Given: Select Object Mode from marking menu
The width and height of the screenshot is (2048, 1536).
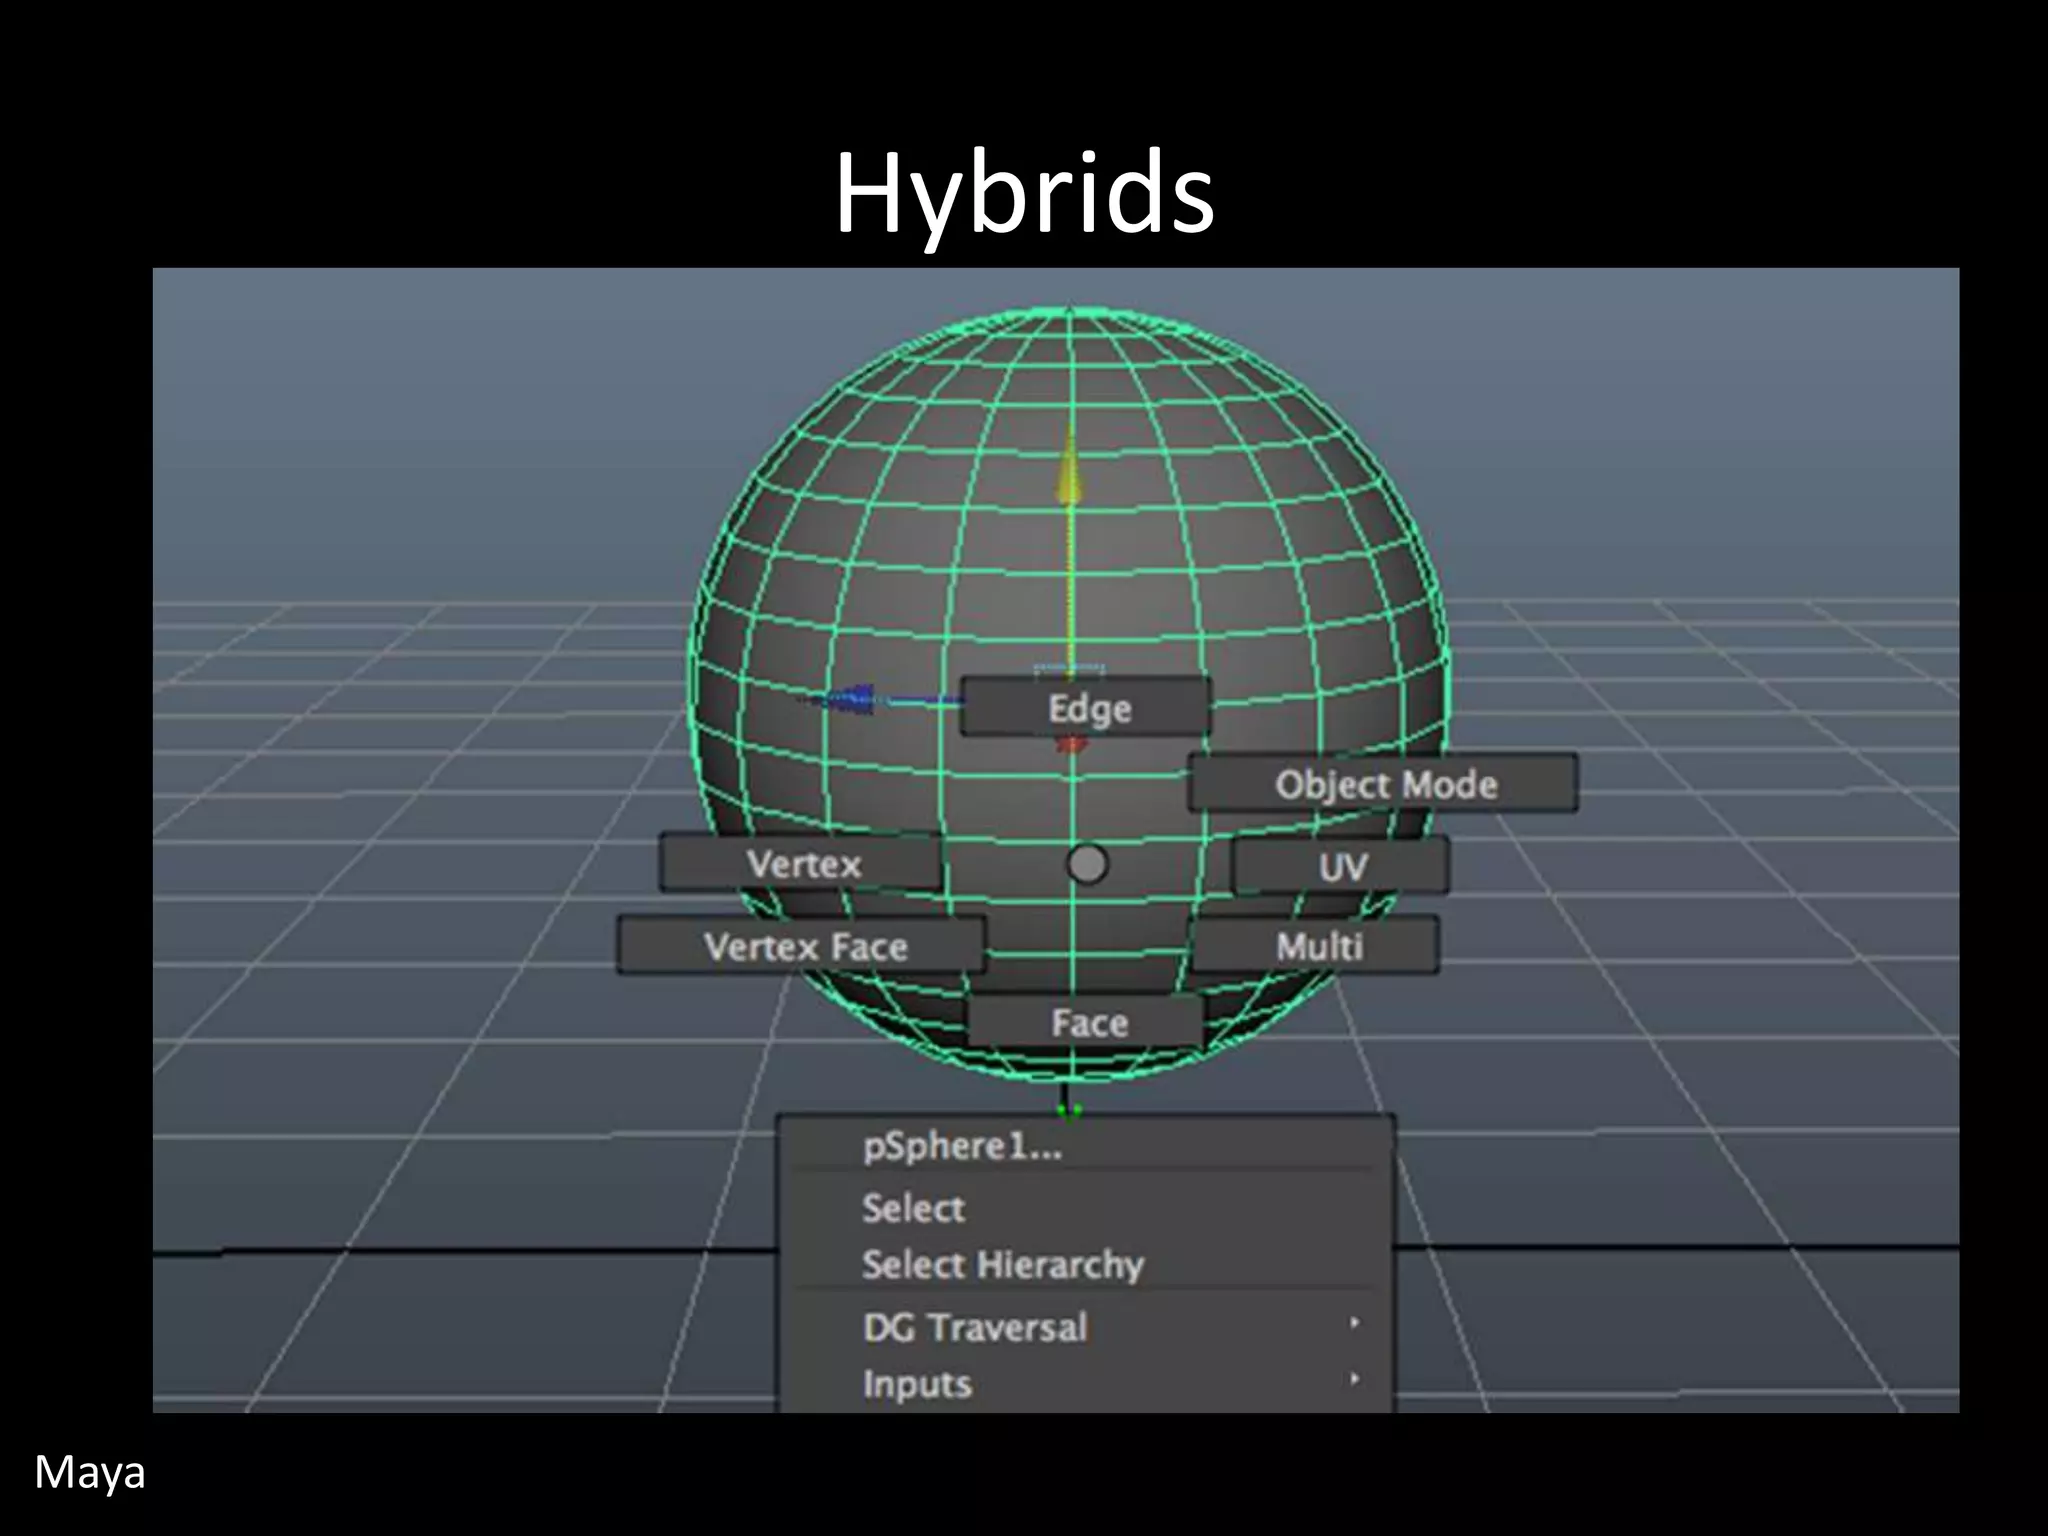Looking at the screenshot, I should tap(1383, 783).
